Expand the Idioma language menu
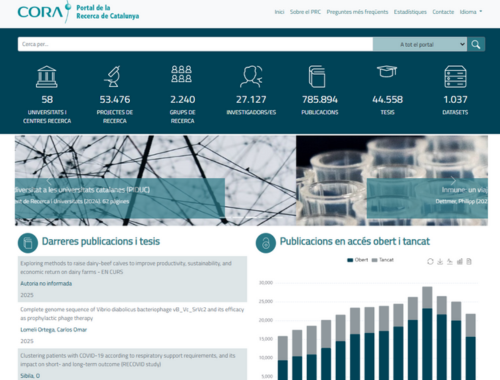 (x=471, y=12)
